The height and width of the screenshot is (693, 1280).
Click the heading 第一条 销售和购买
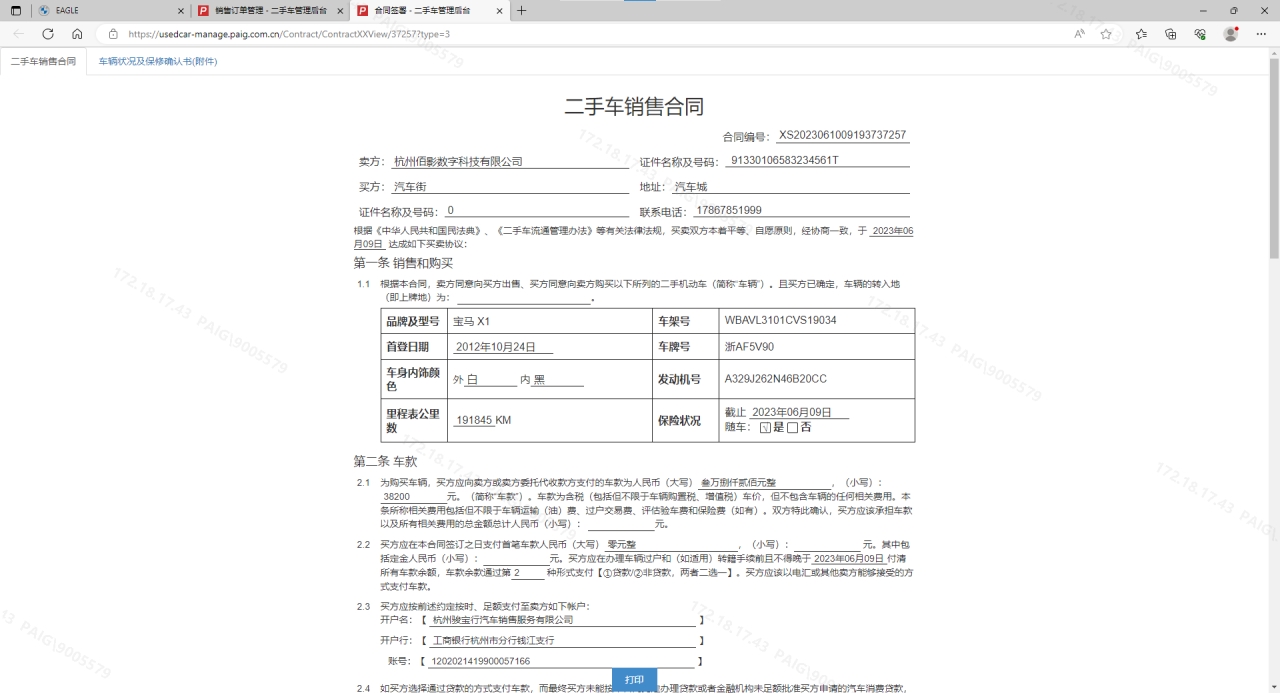[403, 263]
